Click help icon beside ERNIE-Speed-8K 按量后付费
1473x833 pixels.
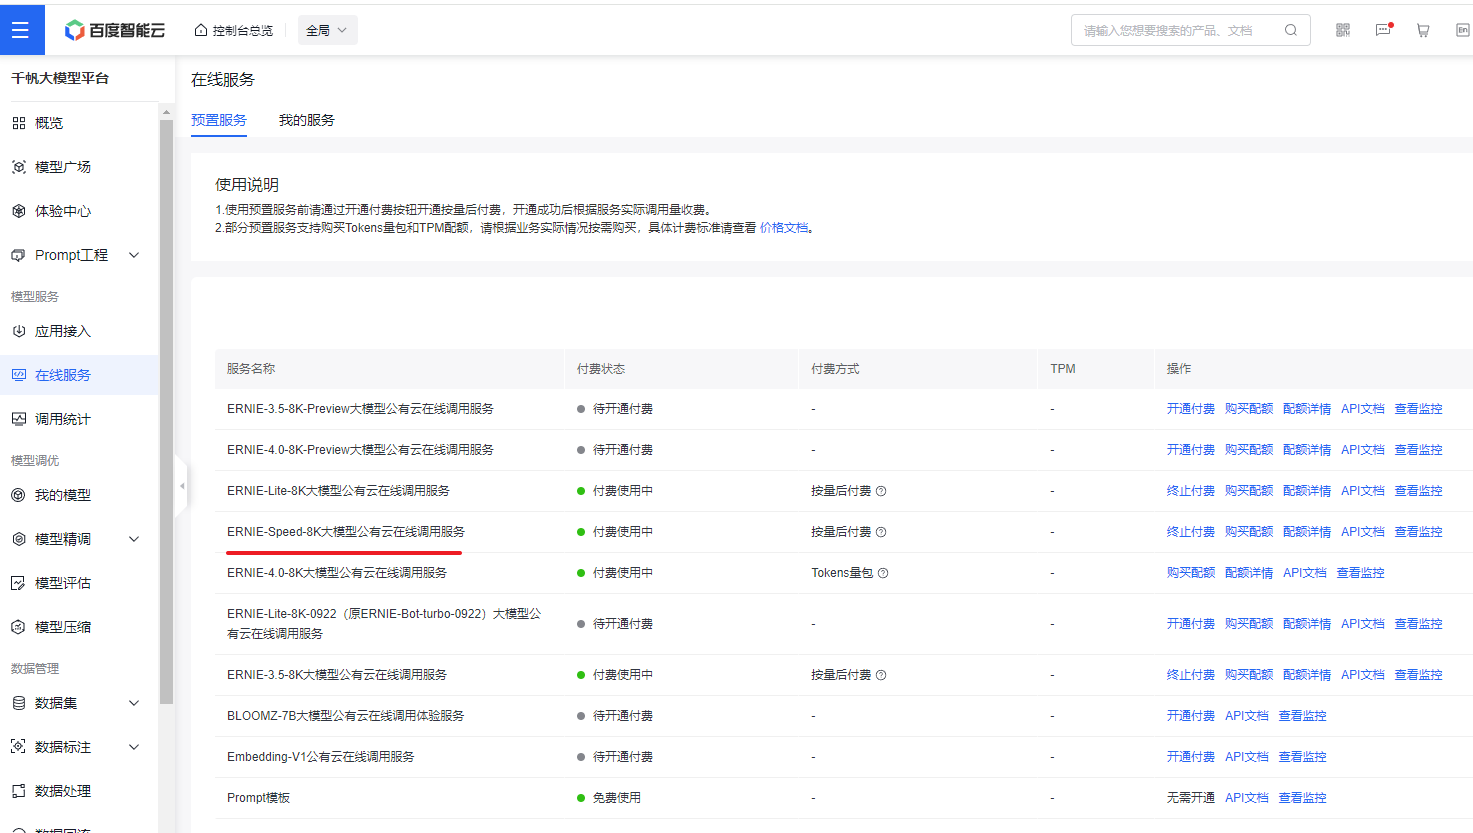coord(881,532)
